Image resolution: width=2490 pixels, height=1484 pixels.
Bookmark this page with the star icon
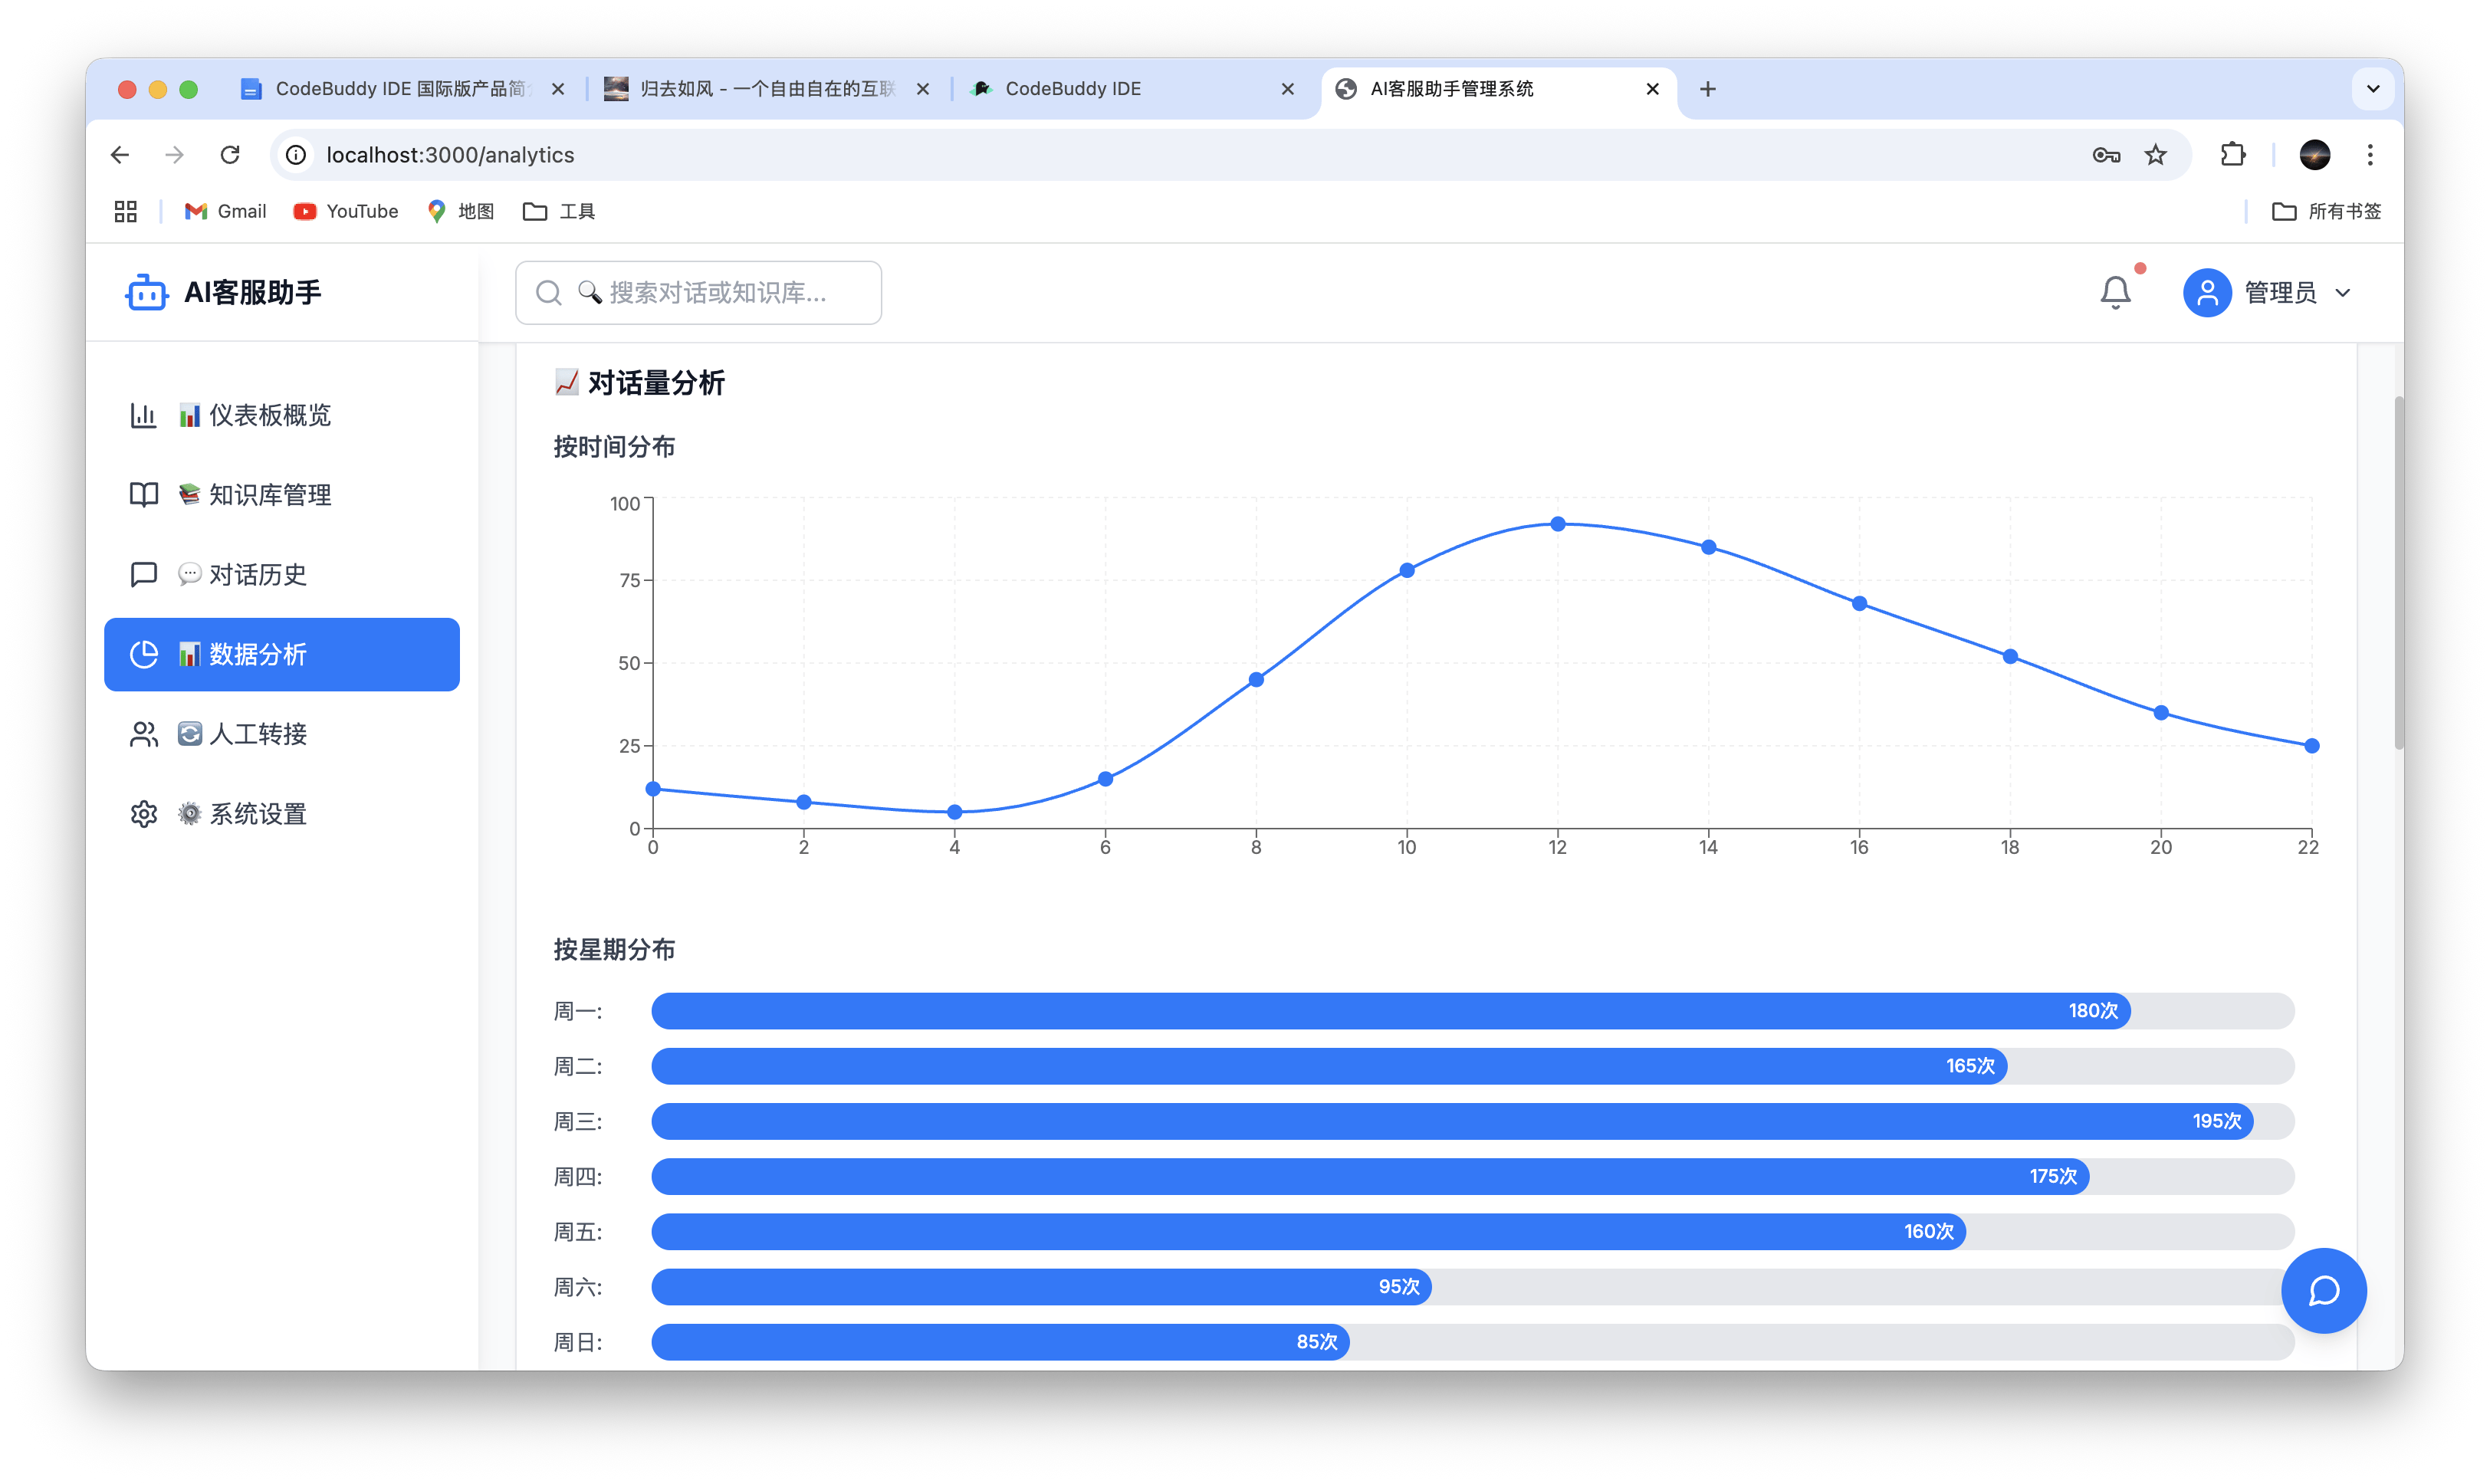2155,155
